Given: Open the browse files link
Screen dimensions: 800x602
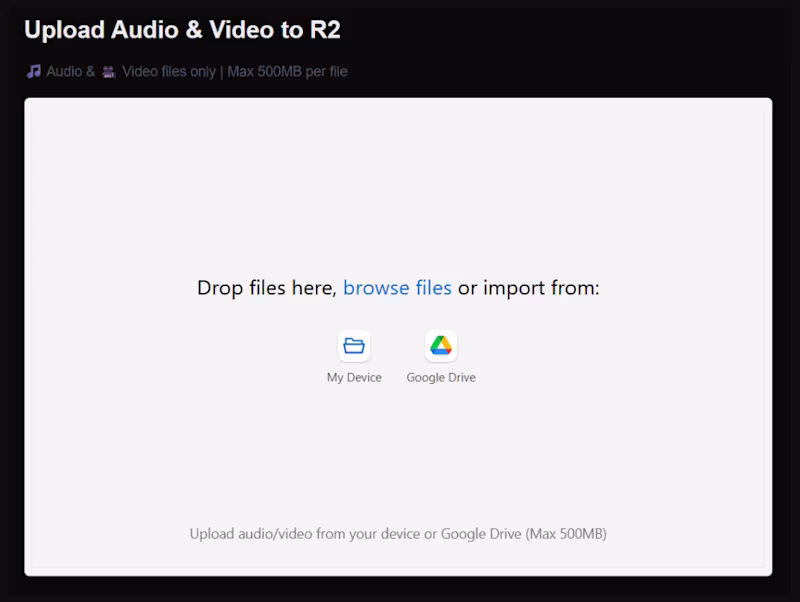Looking at the screenshot, I should click(x=397, y=288).
